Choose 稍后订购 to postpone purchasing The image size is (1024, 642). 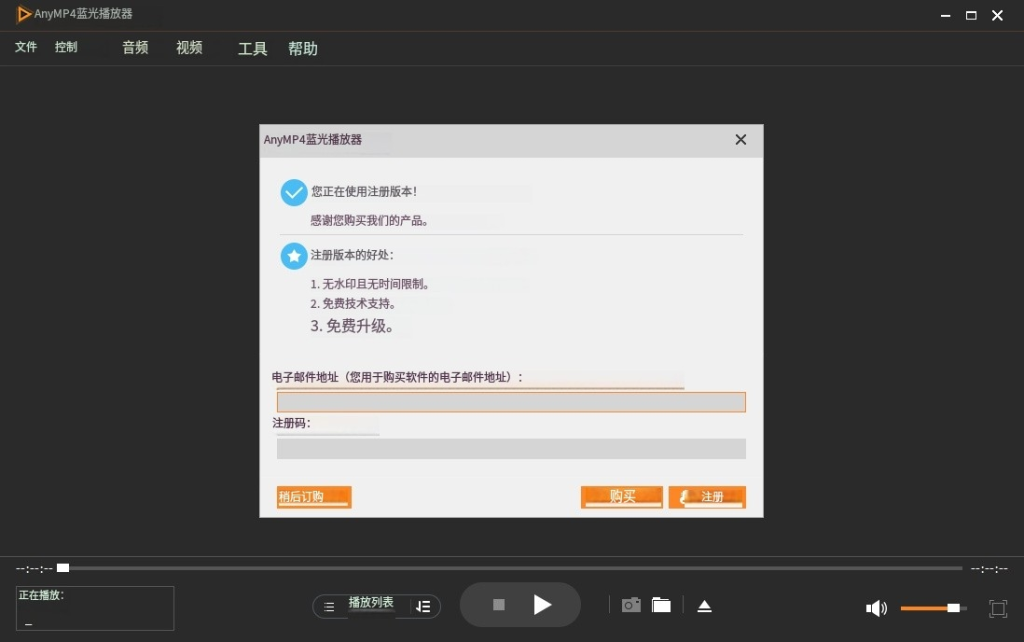pos(313,497)
